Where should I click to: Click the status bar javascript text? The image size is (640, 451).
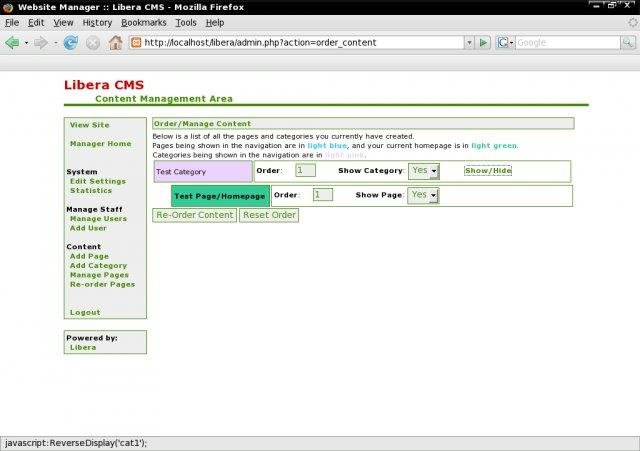(x=76, y=443)
